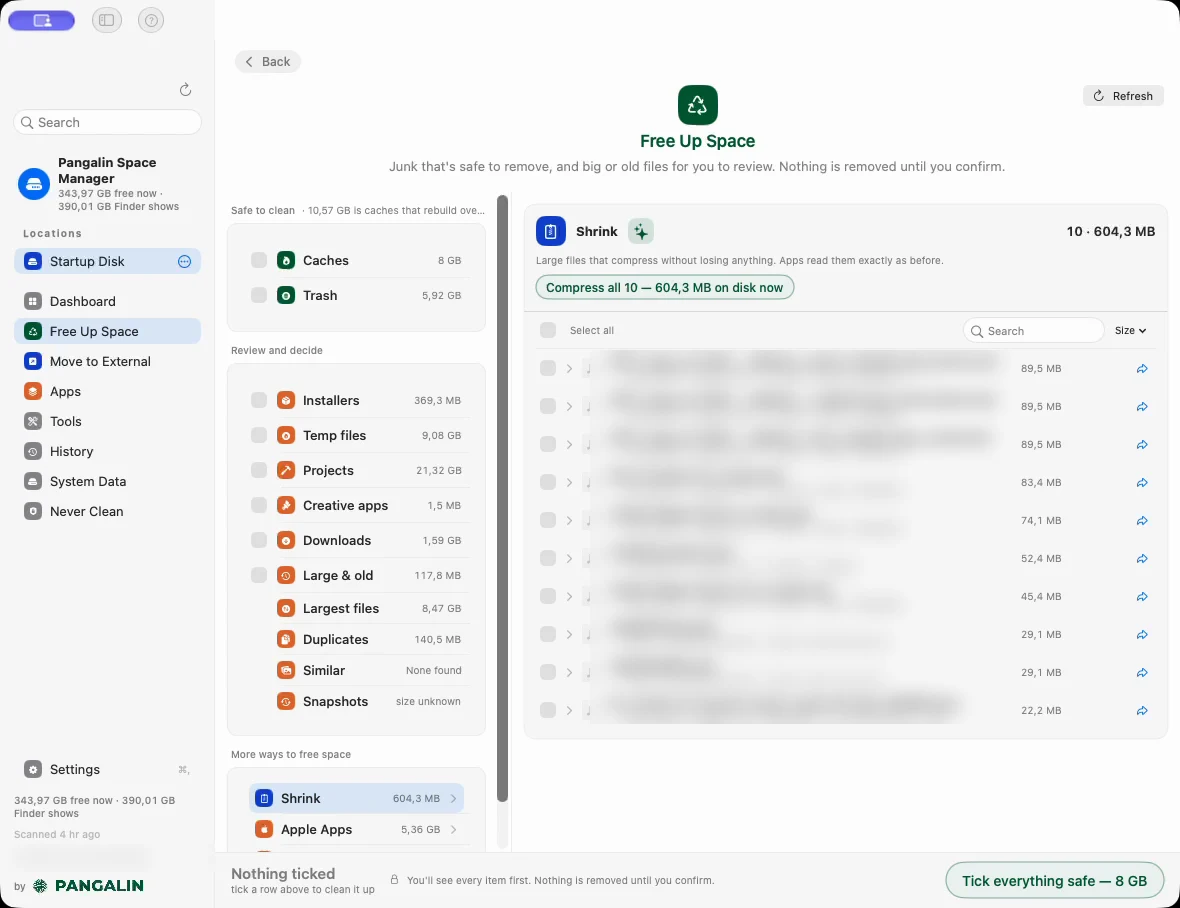
Task: Click the category list vertical scrollbar
Action: [x=503, y=499]
